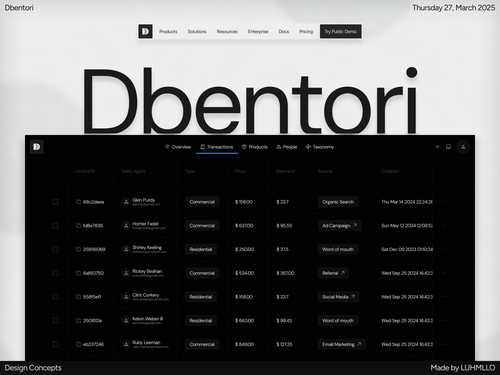The image size is (500, 375).
Task: Click the Organic Search source tag
Action: (x=338, y=202)
